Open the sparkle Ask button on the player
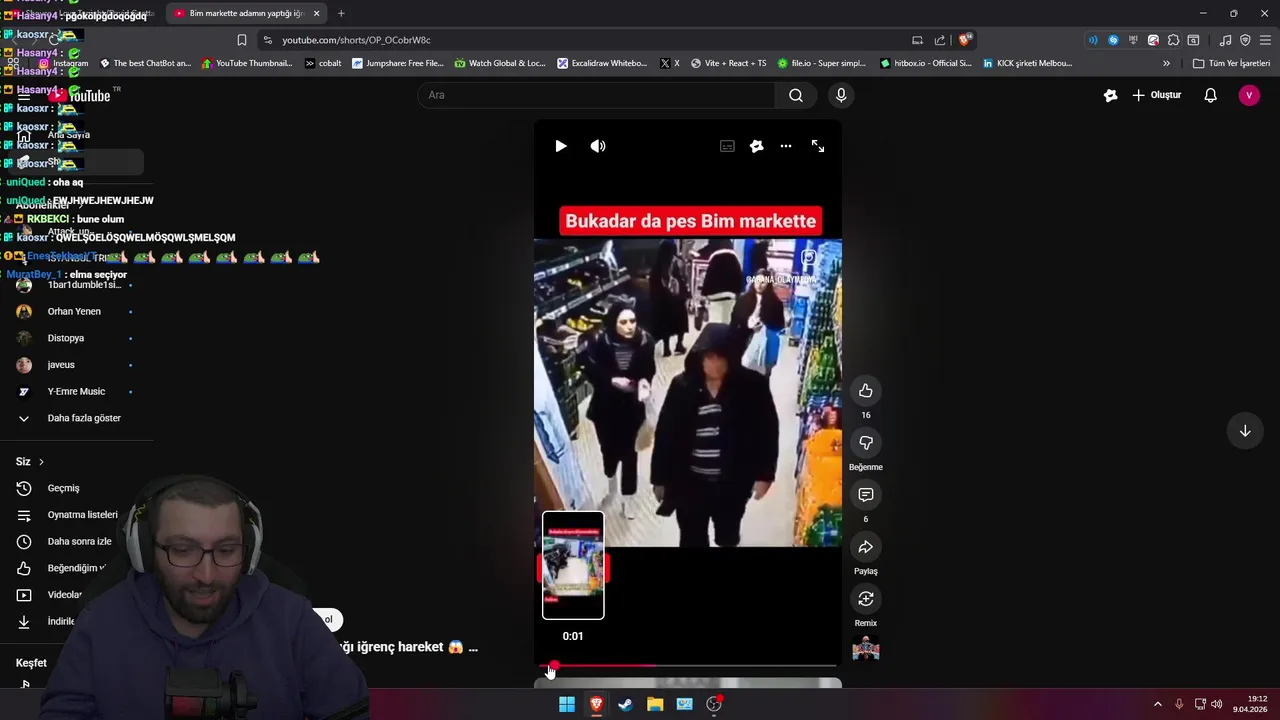This screenshot has height=720, width=1280. coord(757,146)
